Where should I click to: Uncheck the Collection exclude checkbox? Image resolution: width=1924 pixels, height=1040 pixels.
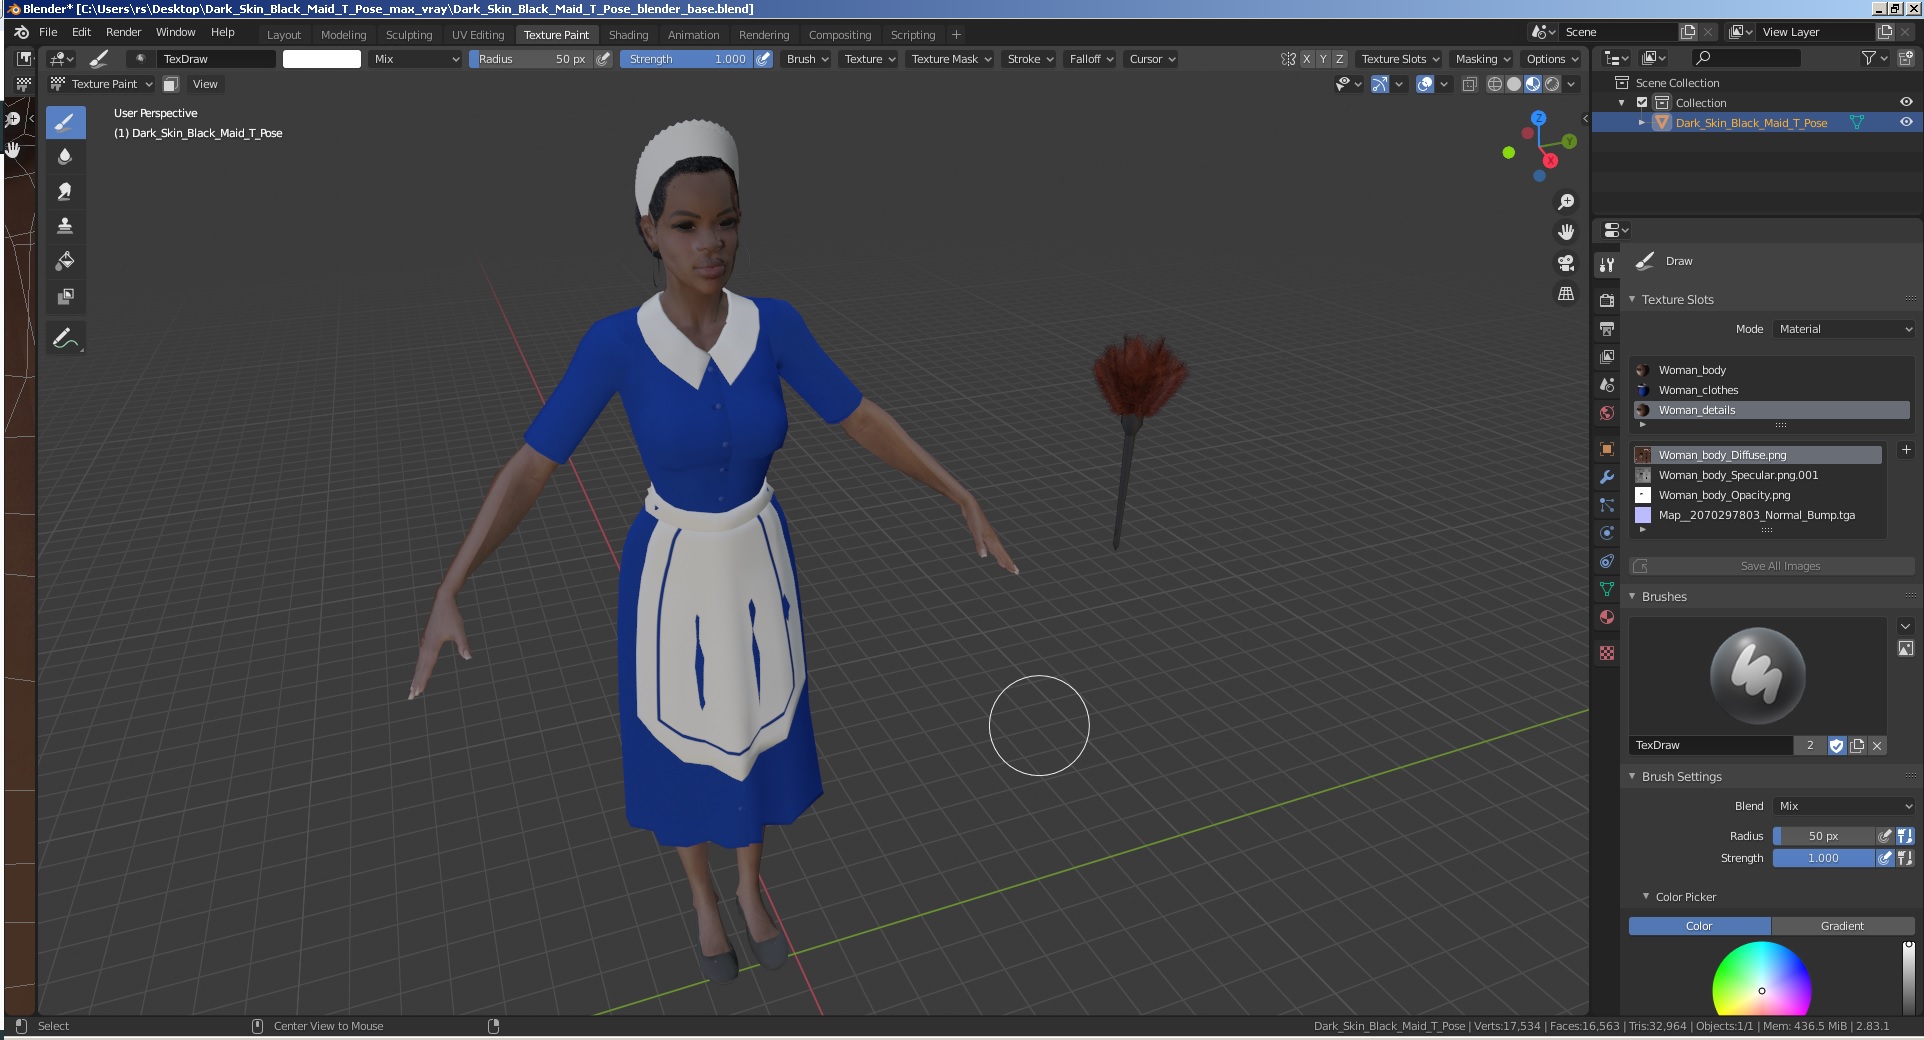tap(1642, 102)
